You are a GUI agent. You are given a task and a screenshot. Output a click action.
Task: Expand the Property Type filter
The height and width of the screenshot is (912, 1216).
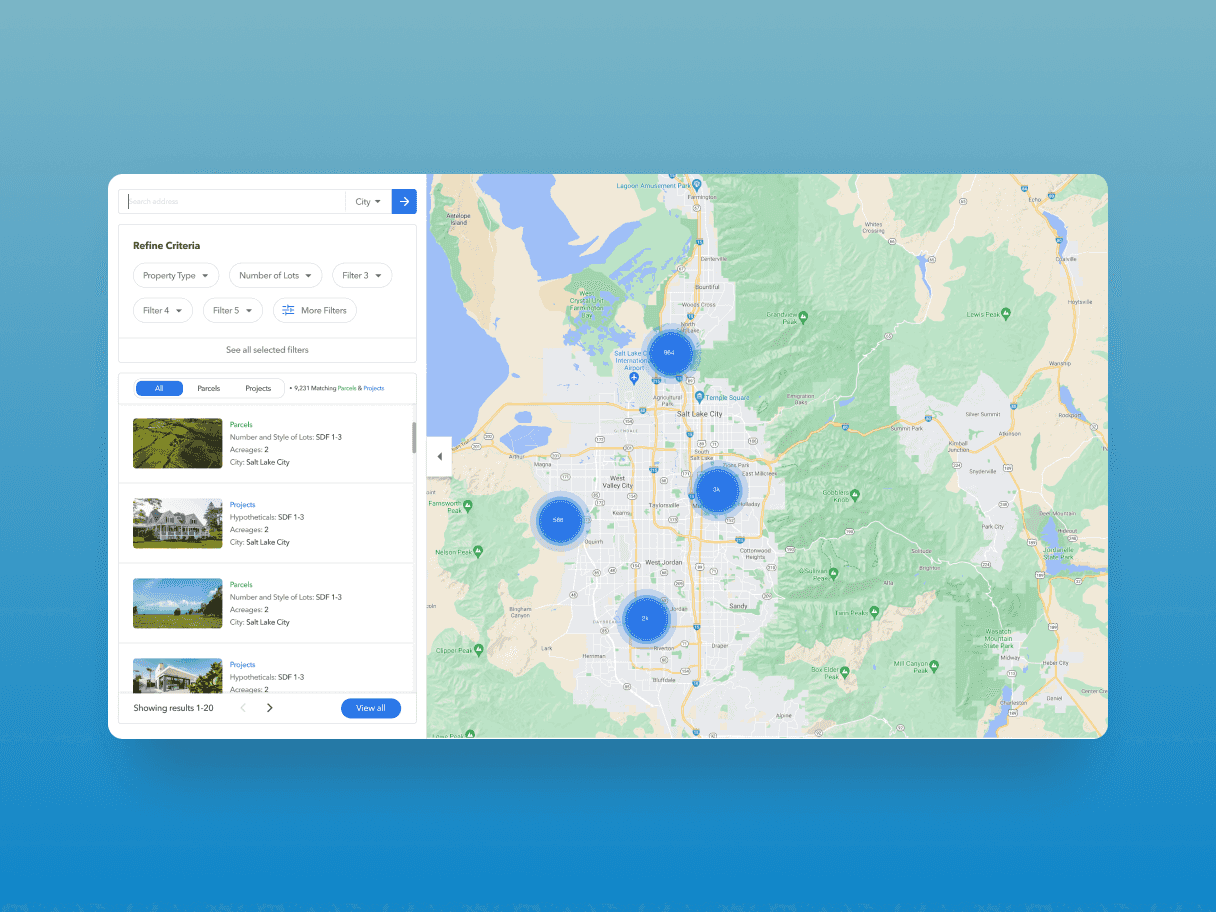coord(176,275)
